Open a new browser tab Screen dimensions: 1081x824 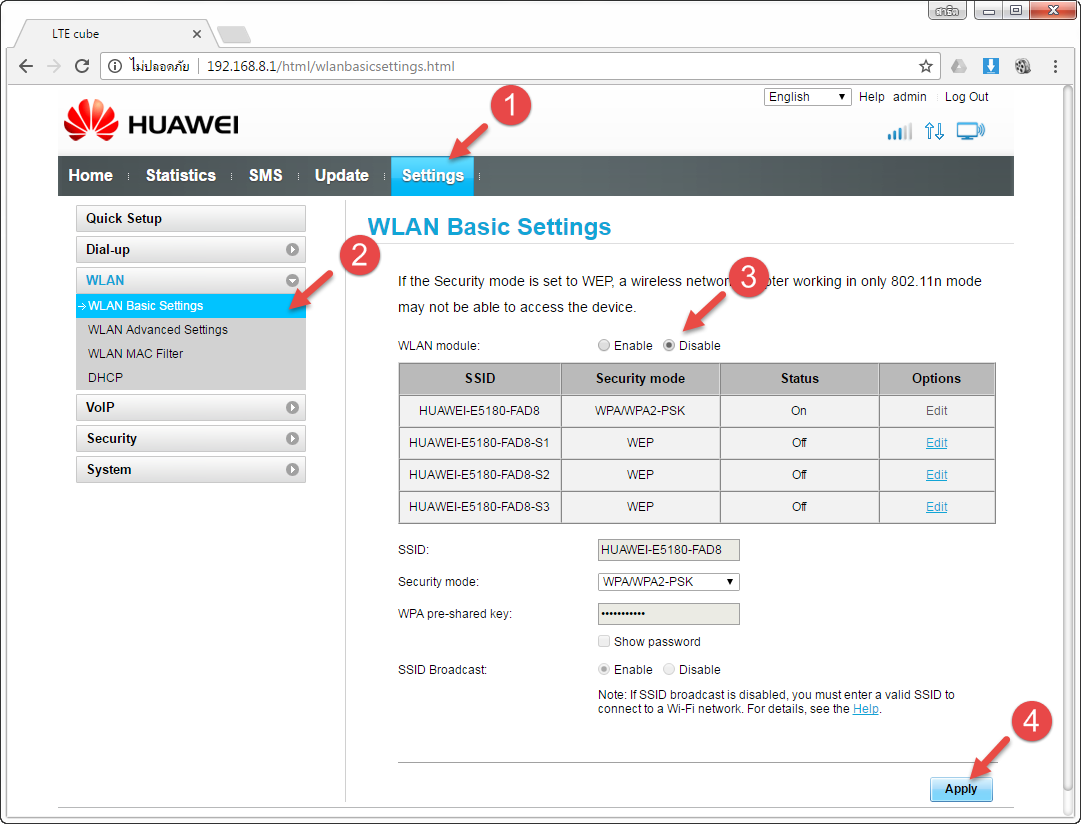tap(234, 34)
